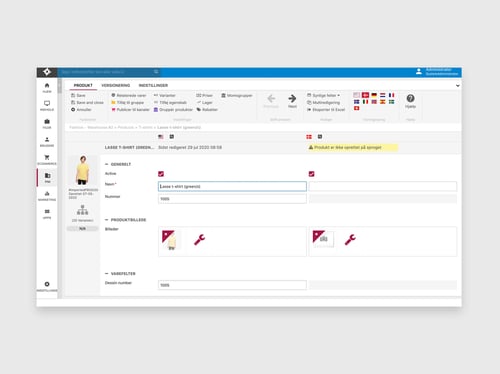This screenshot has height=374, width=500.
Task: Open the Hjælp question mark icon
Action: 410,98
